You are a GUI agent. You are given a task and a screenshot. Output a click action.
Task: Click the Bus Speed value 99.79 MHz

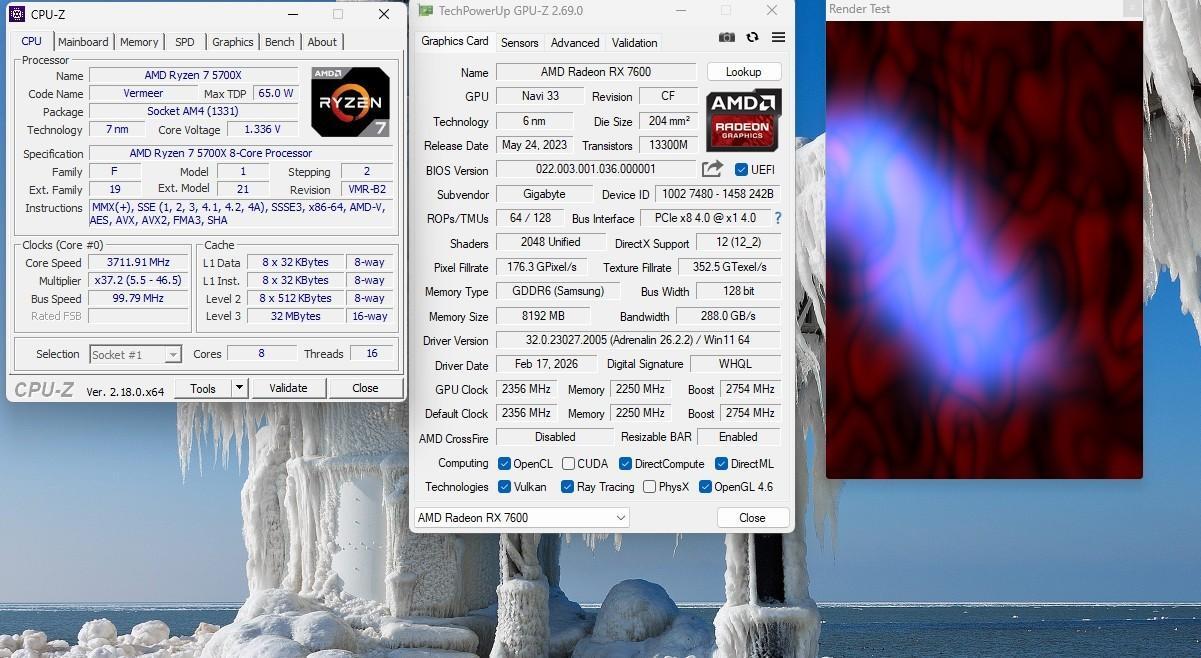click(x=138, y=298)
